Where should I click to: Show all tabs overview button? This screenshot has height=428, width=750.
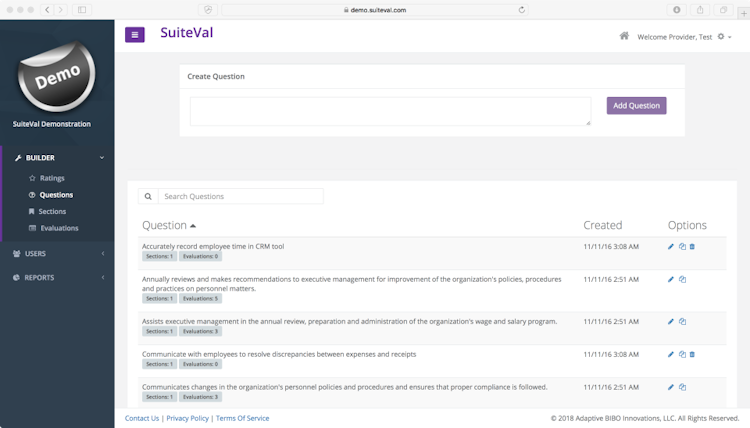click(x=723, y=10)
